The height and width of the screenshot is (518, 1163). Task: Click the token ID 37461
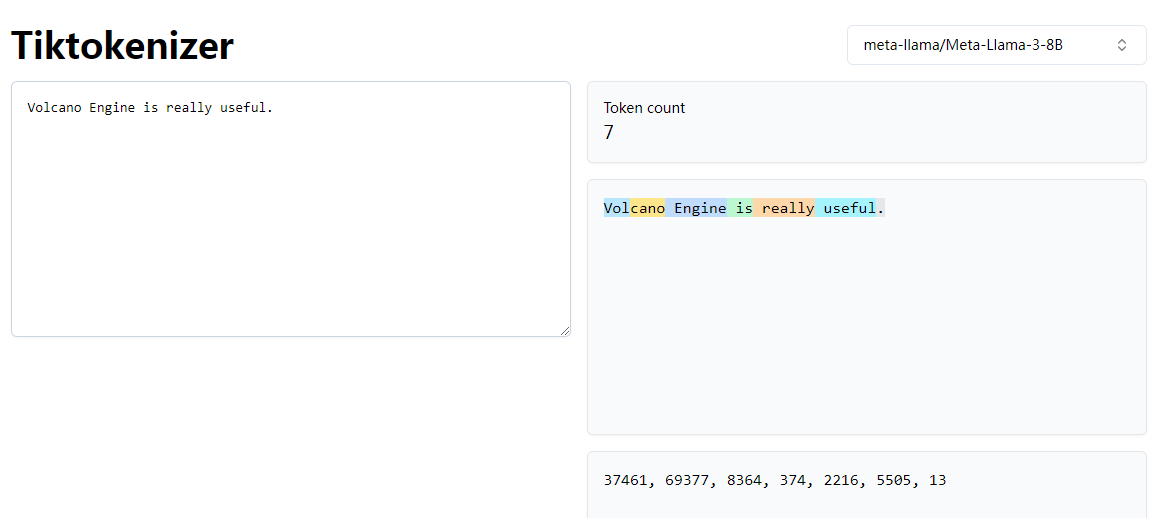(625, 480)
